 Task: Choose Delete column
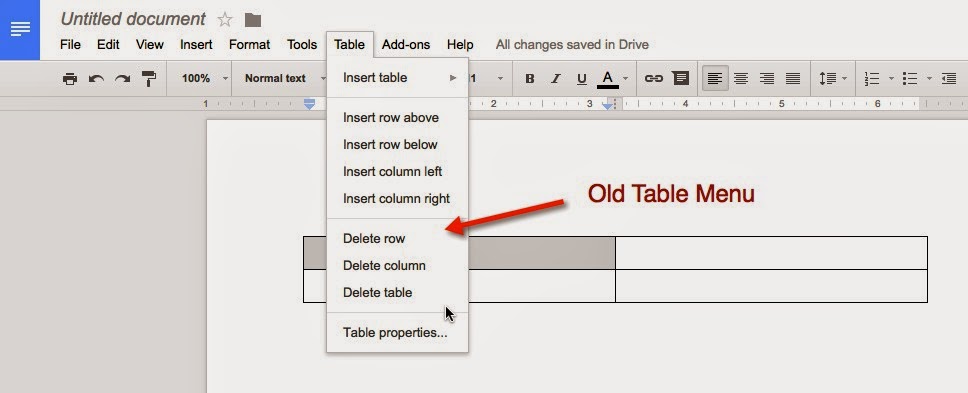pos(398,265)
